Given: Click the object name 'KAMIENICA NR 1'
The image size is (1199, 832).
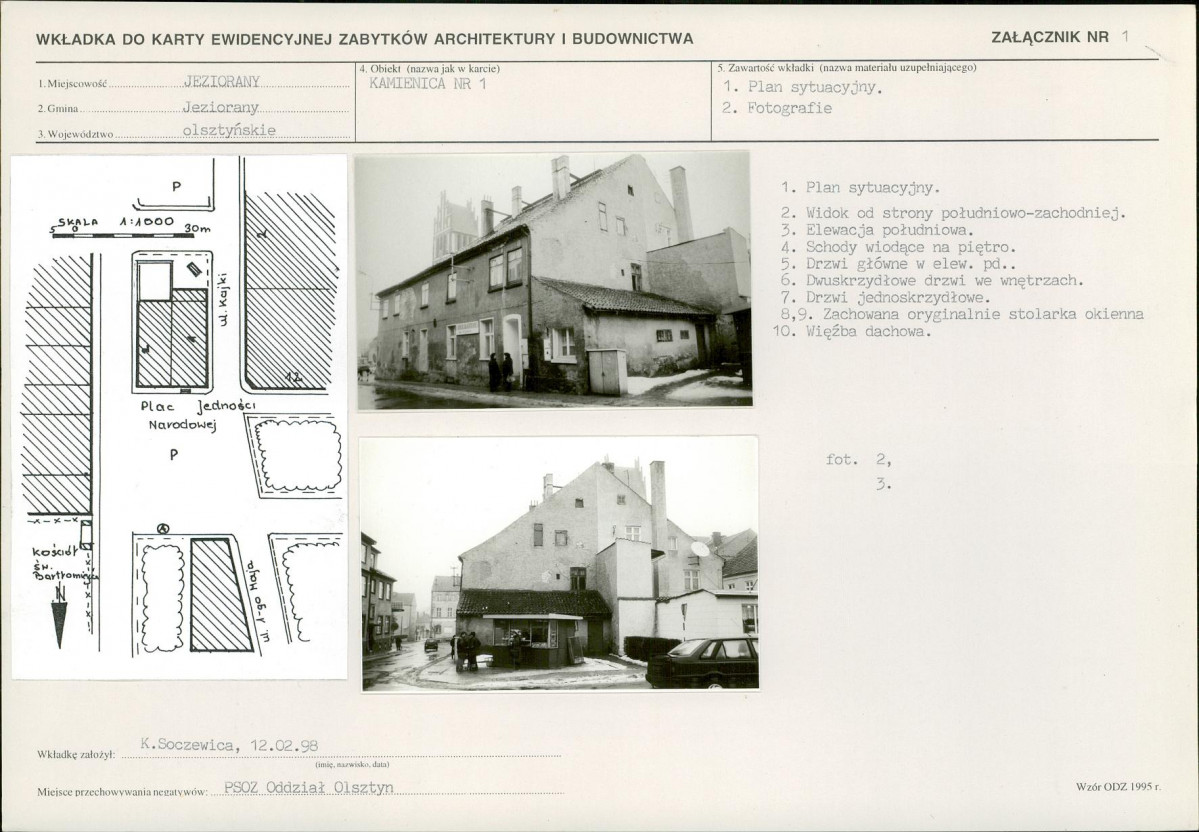Looking at the screenshot, I should tap(427, 83).
